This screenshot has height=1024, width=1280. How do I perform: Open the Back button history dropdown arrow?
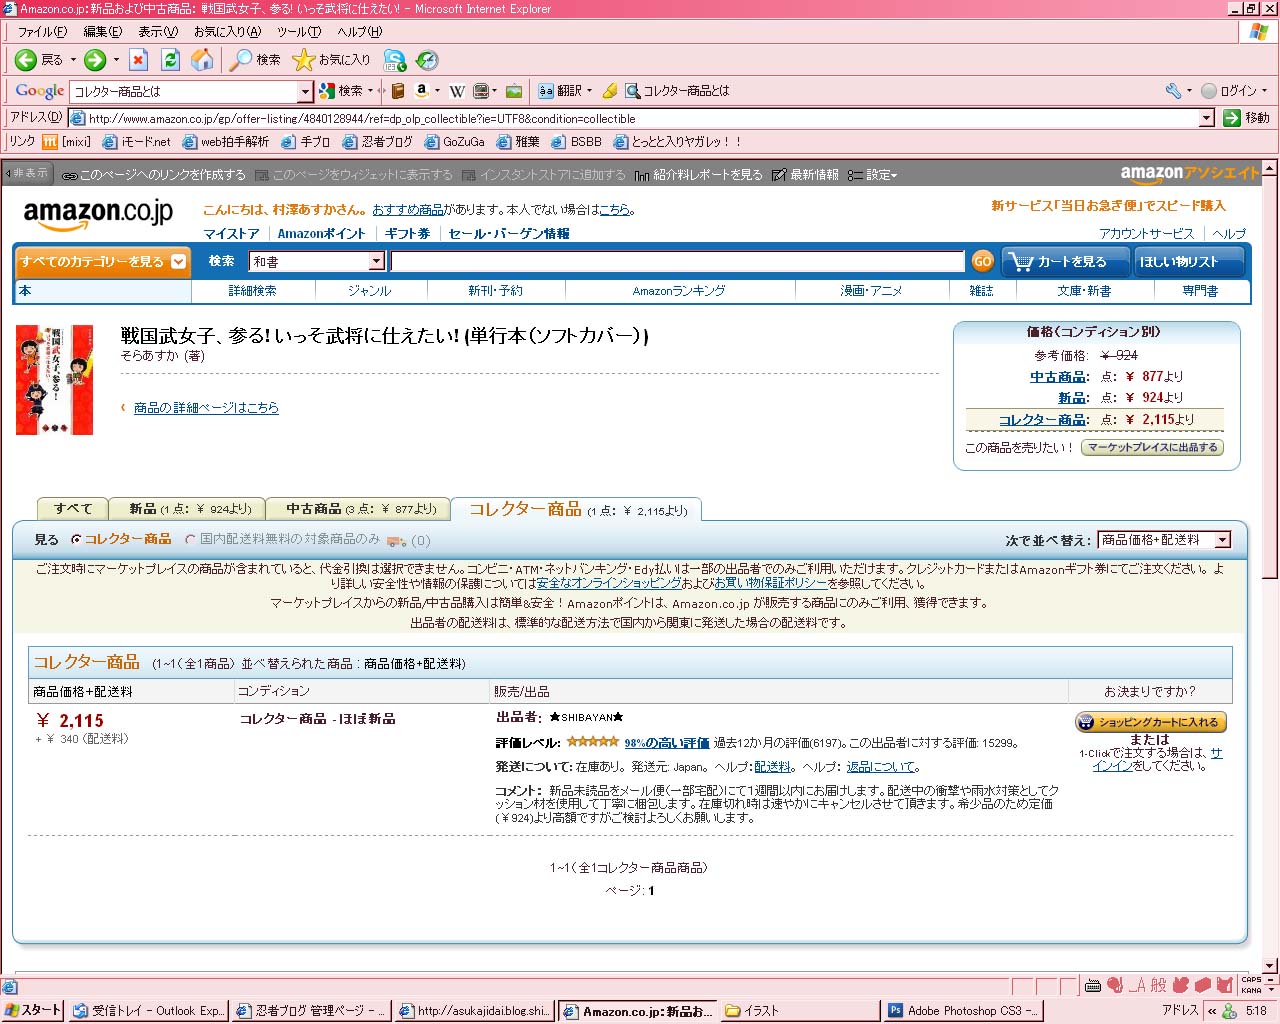tap(73, 60)
